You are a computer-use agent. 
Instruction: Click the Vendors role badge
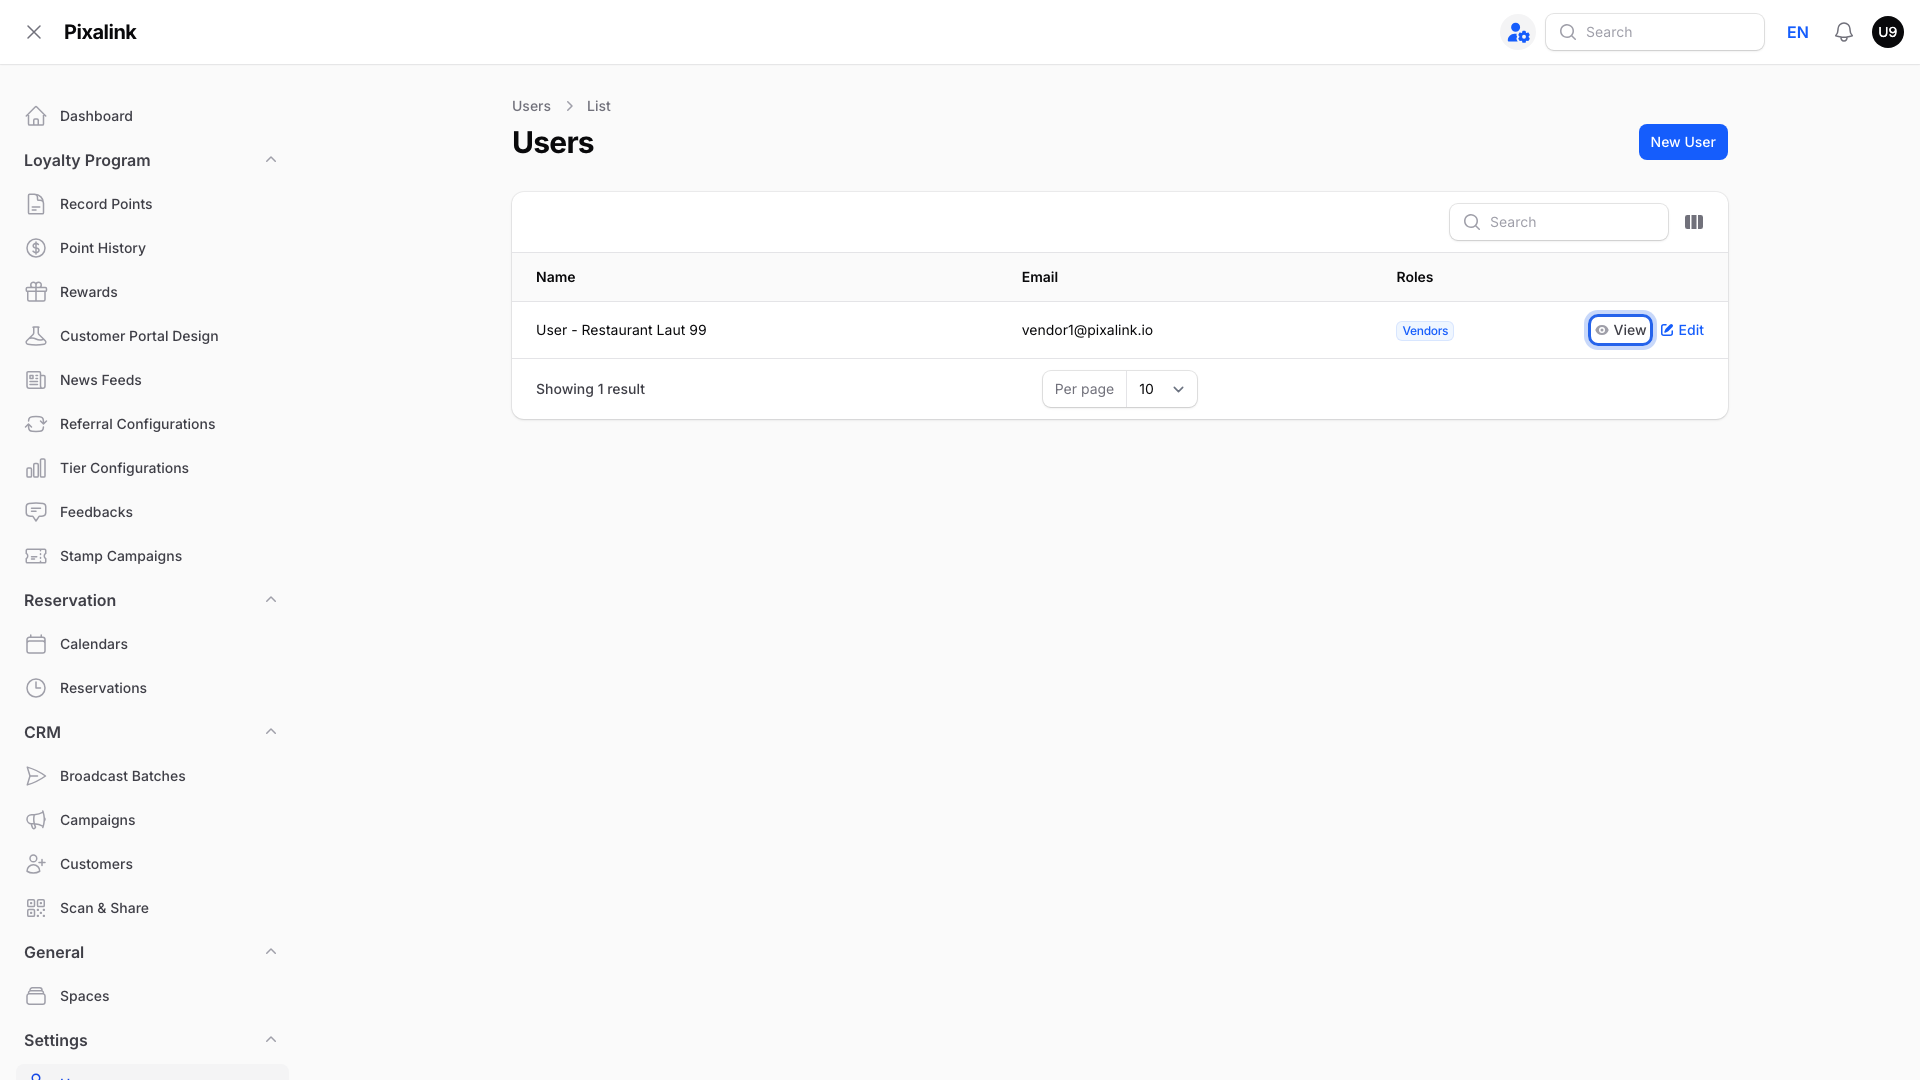1425,331
